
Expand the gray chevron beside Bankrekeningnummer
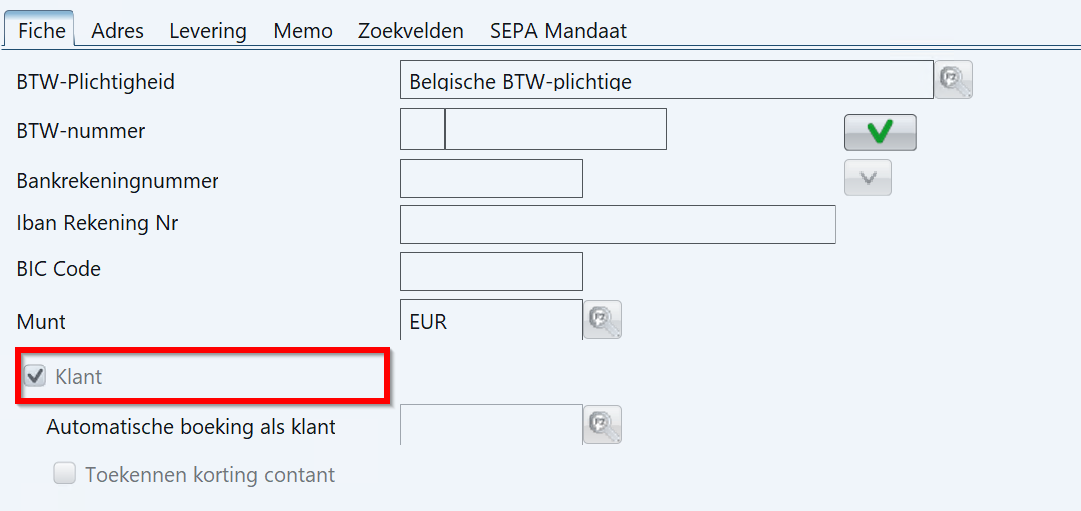pyautogui.click(x=869, y=178)
